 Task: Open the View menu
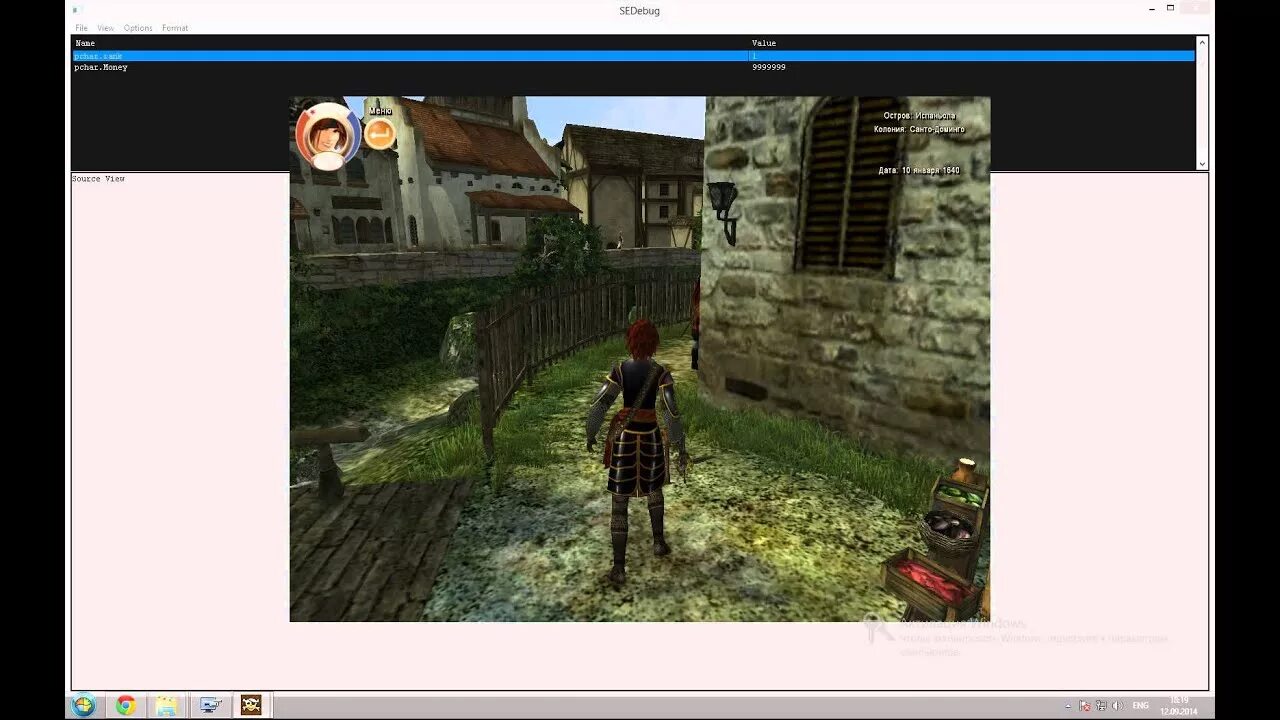105,28
